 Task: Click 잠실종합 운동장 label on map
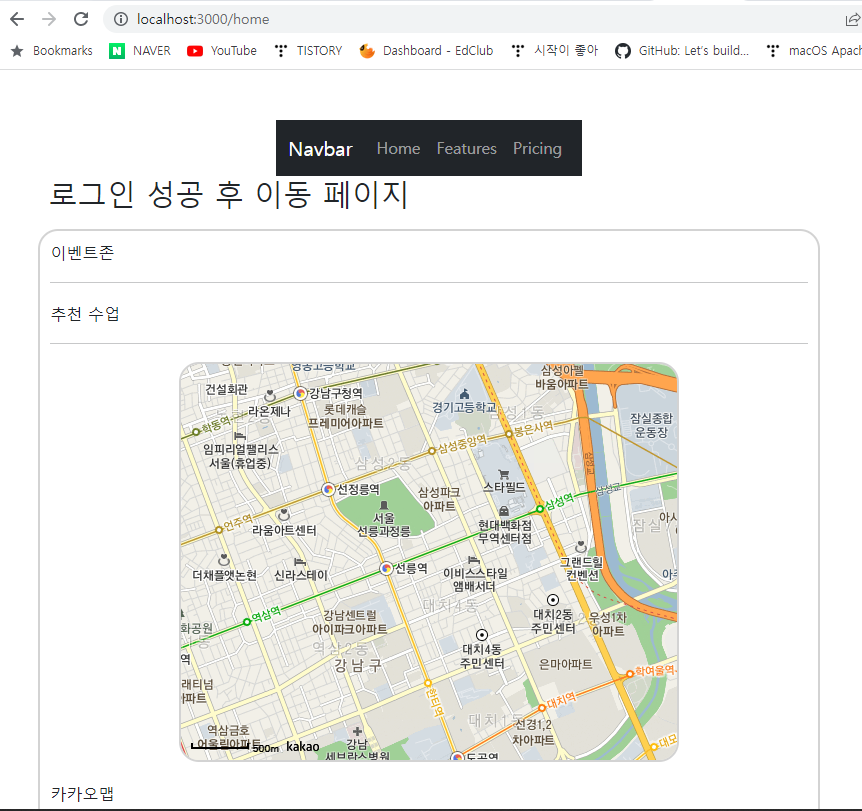point(651,425)
